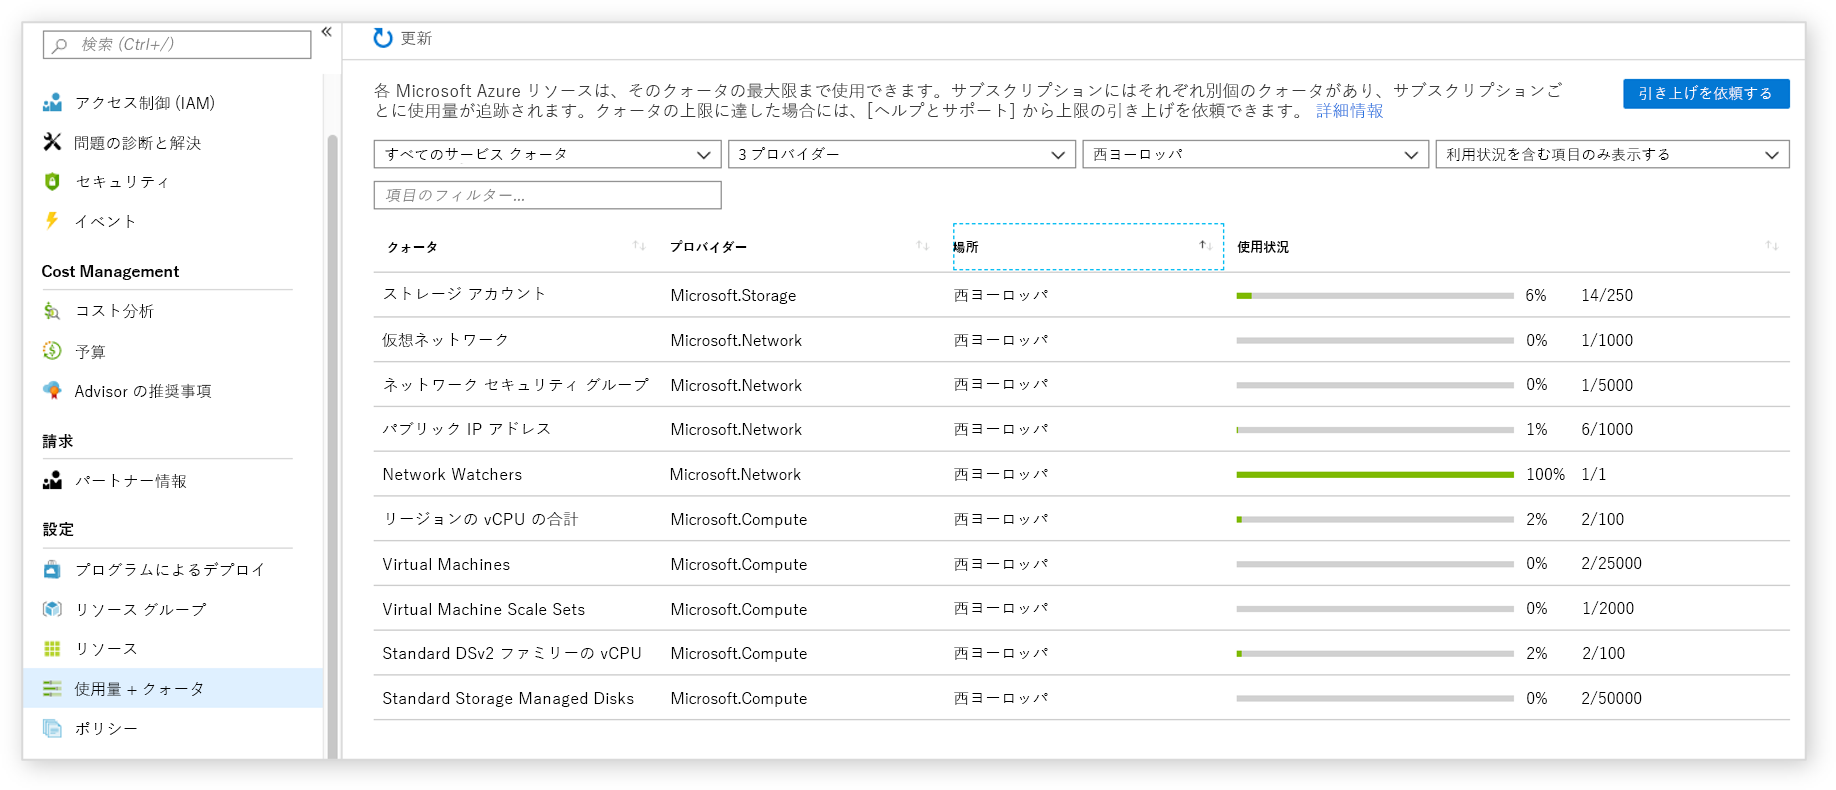Click Network Watchers 100% usage bar
1836x790 pixels.
click(x=1375, y=474)
